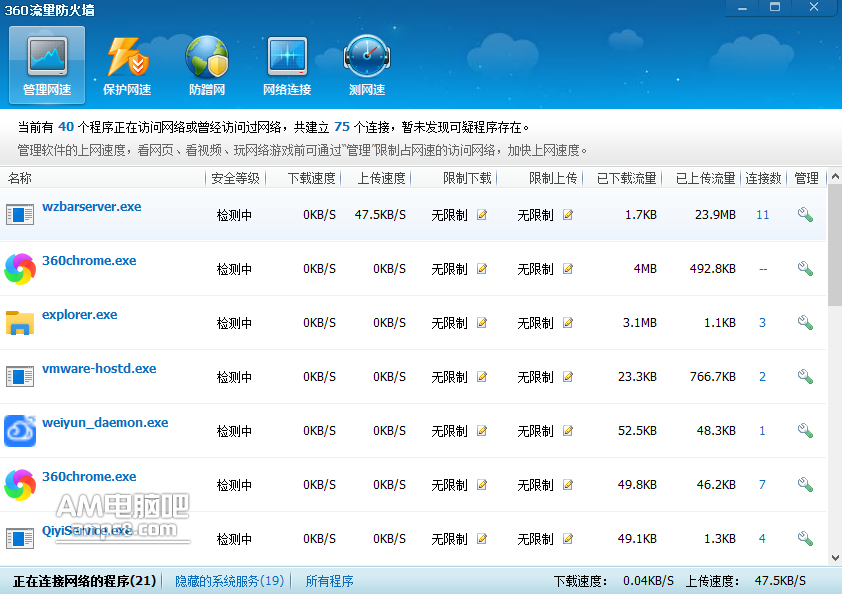Switch to the 所有程序 list
The height and width of the screenshot is (594, 842).
(x=329, y=581)
